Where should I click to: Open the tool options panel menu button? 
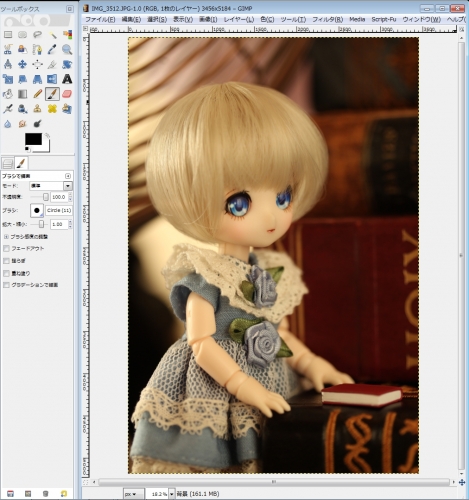point(68,176)
